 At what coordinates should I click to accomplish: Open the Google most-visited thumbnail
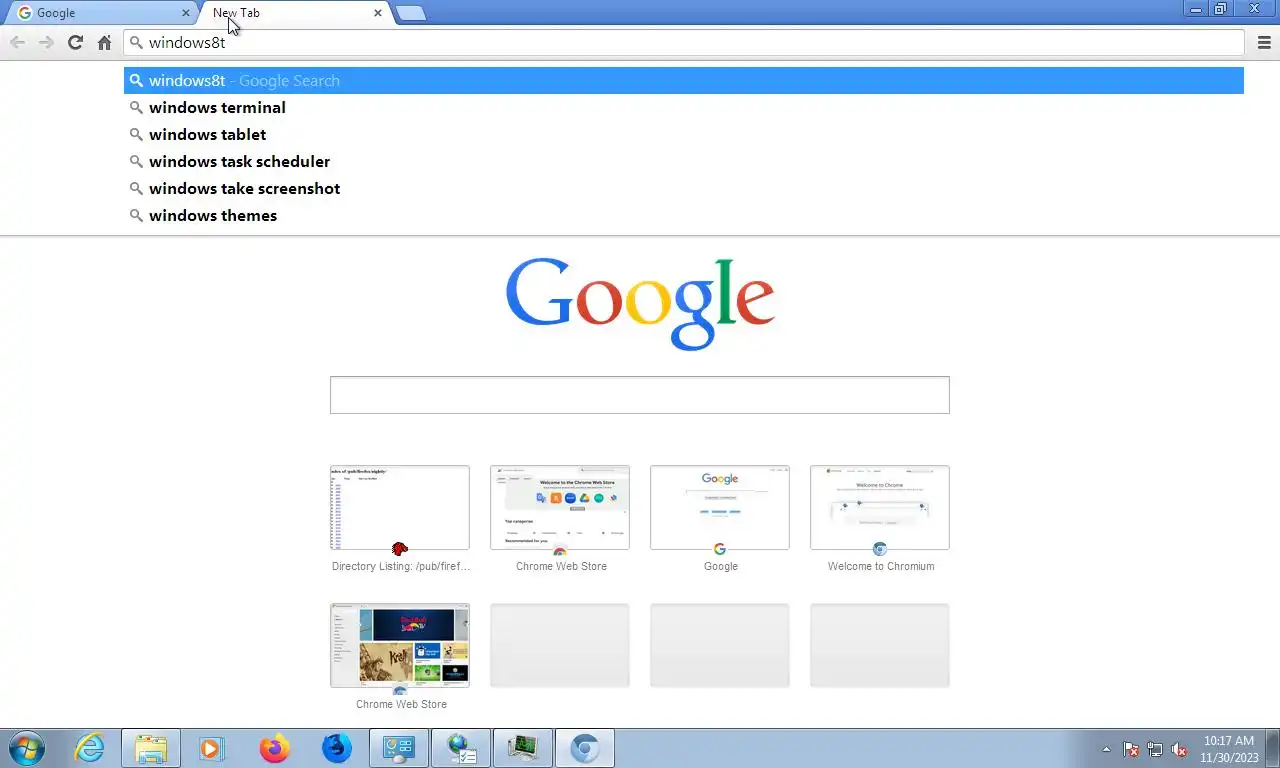(x=720, y=507)
